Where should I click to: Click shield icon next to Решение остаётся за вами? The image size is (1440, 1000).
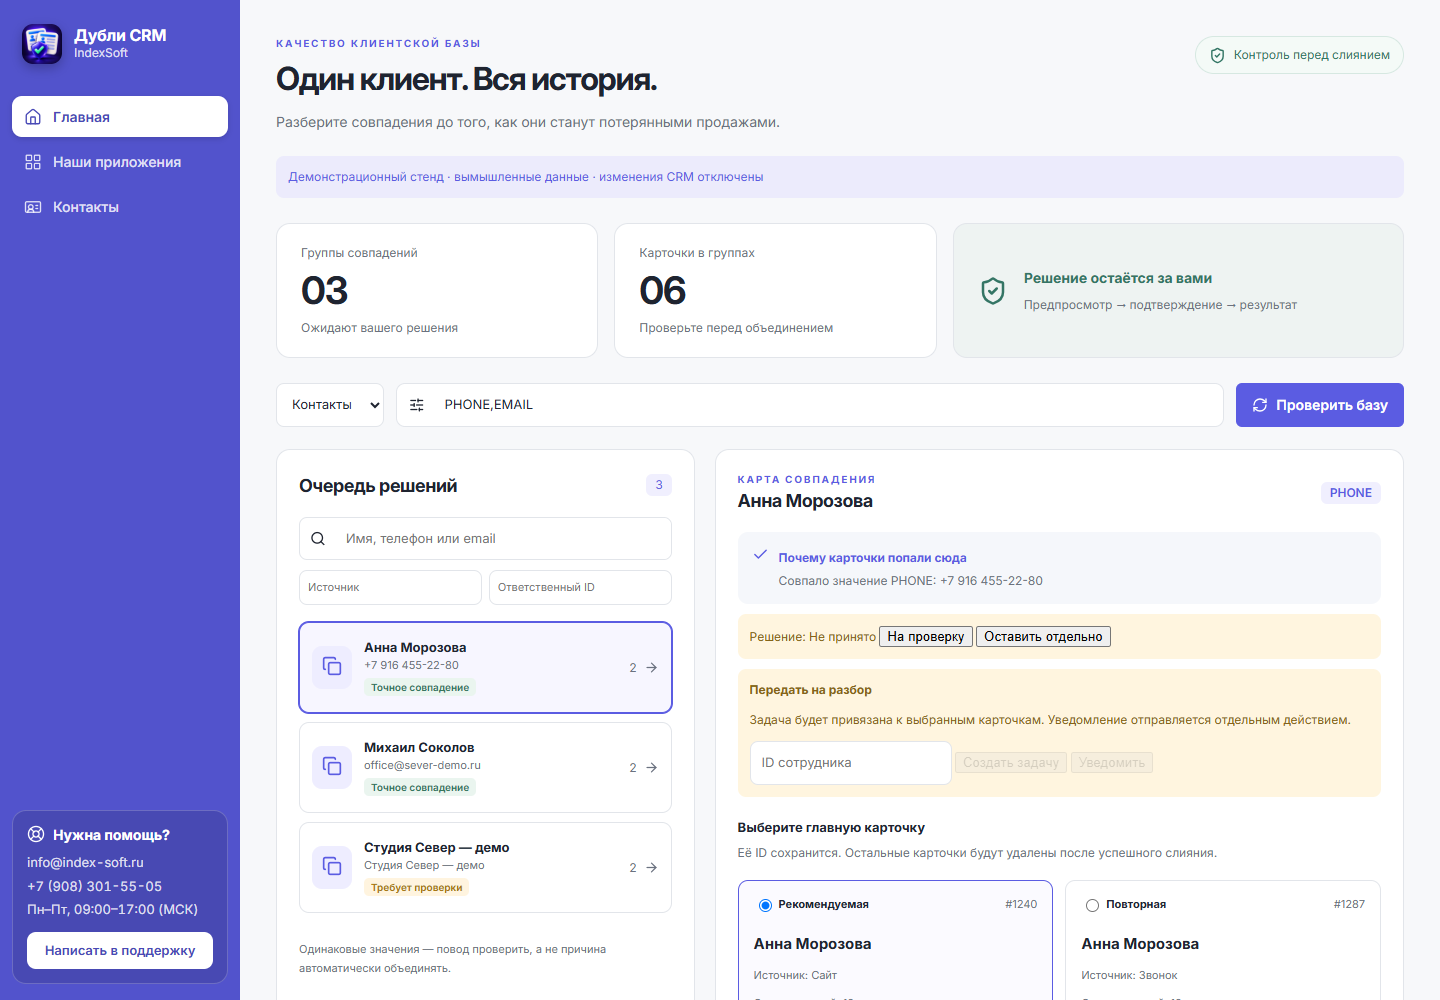pyautogui.click(x=992, y=290)
